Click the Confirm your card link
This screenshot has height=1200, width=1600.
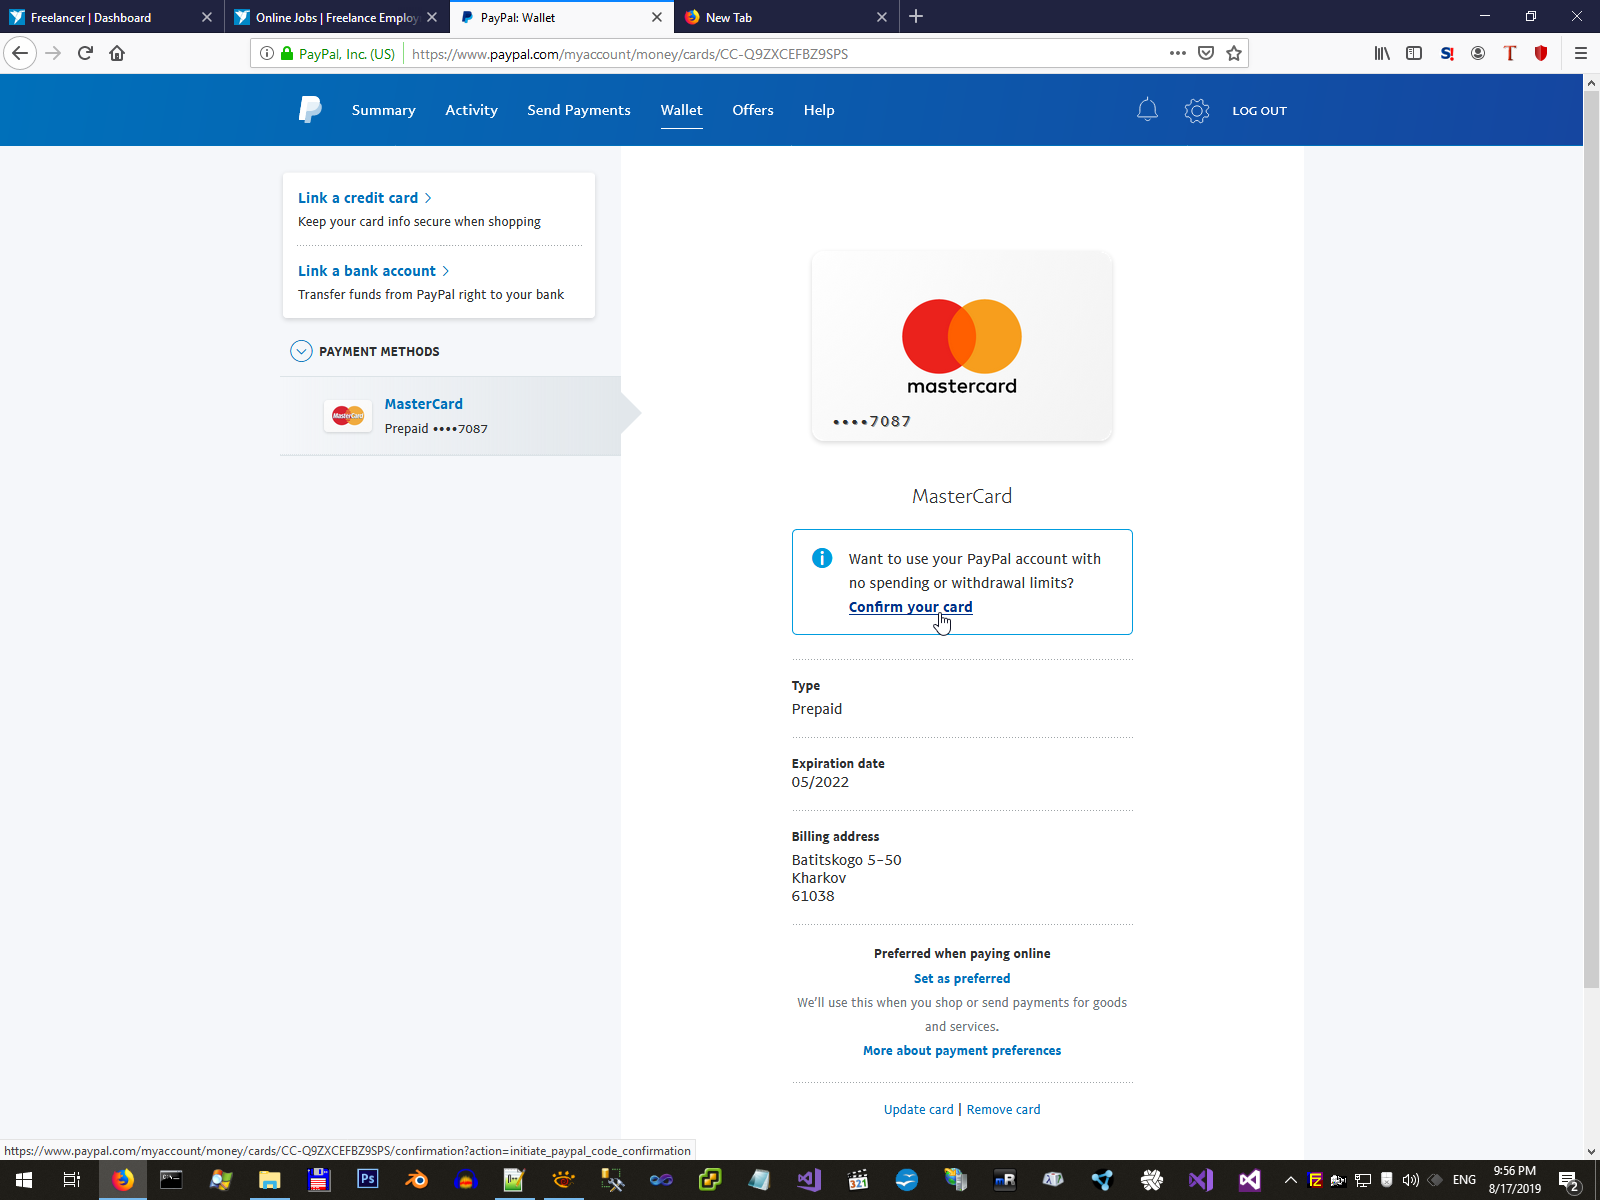point(910,607)
